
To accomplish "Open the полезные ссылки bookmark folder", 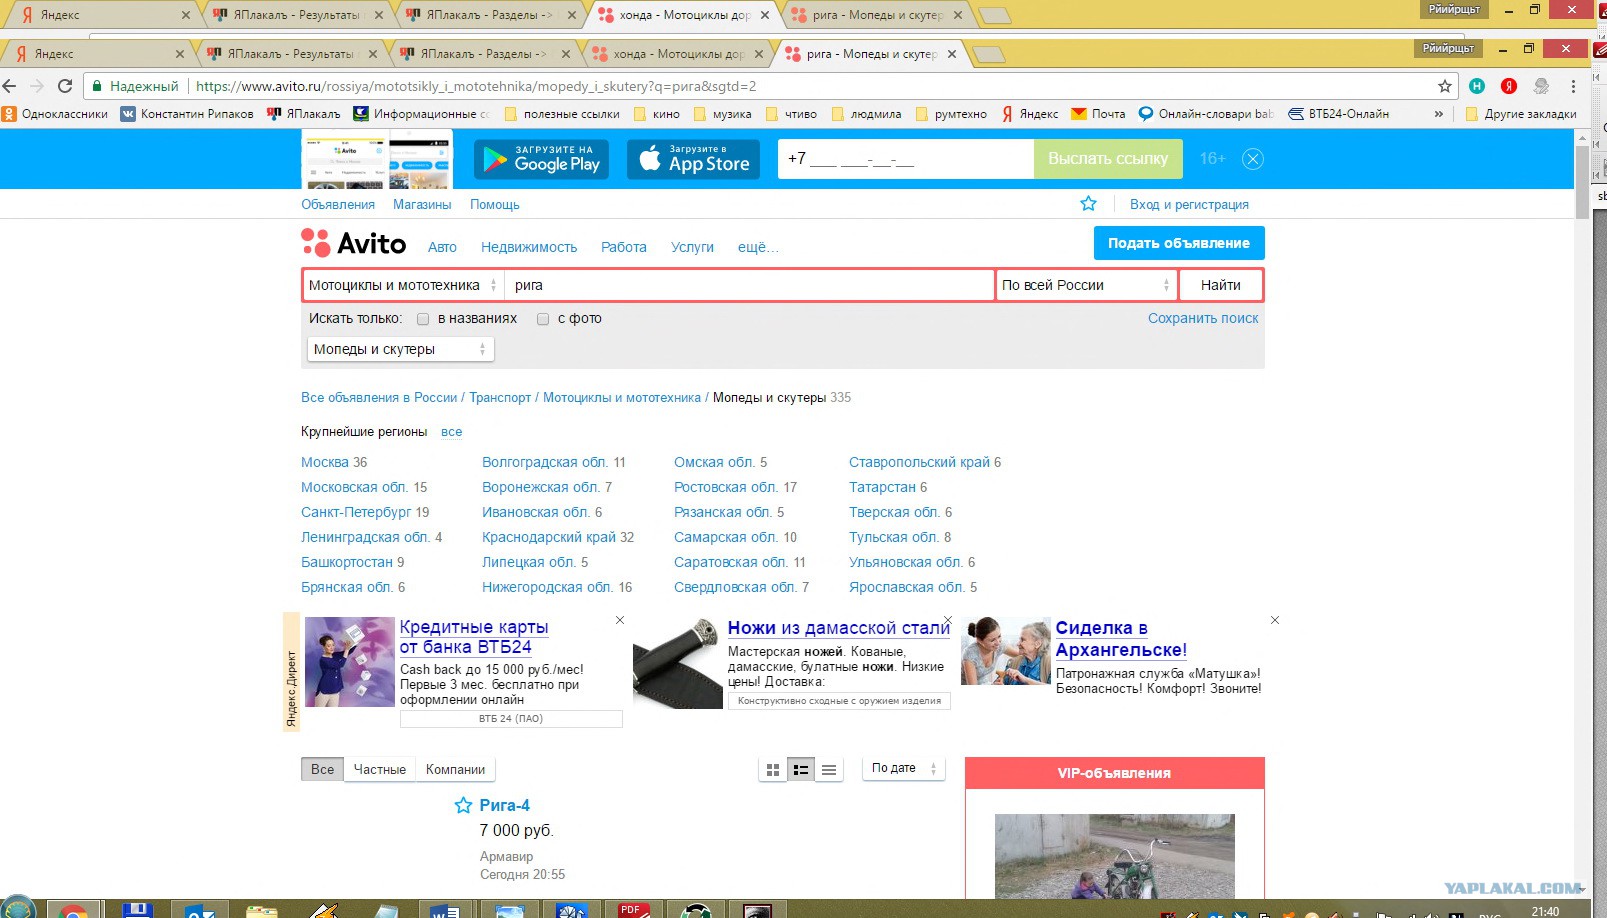I will pyautogui.click(x=562, y=114).
